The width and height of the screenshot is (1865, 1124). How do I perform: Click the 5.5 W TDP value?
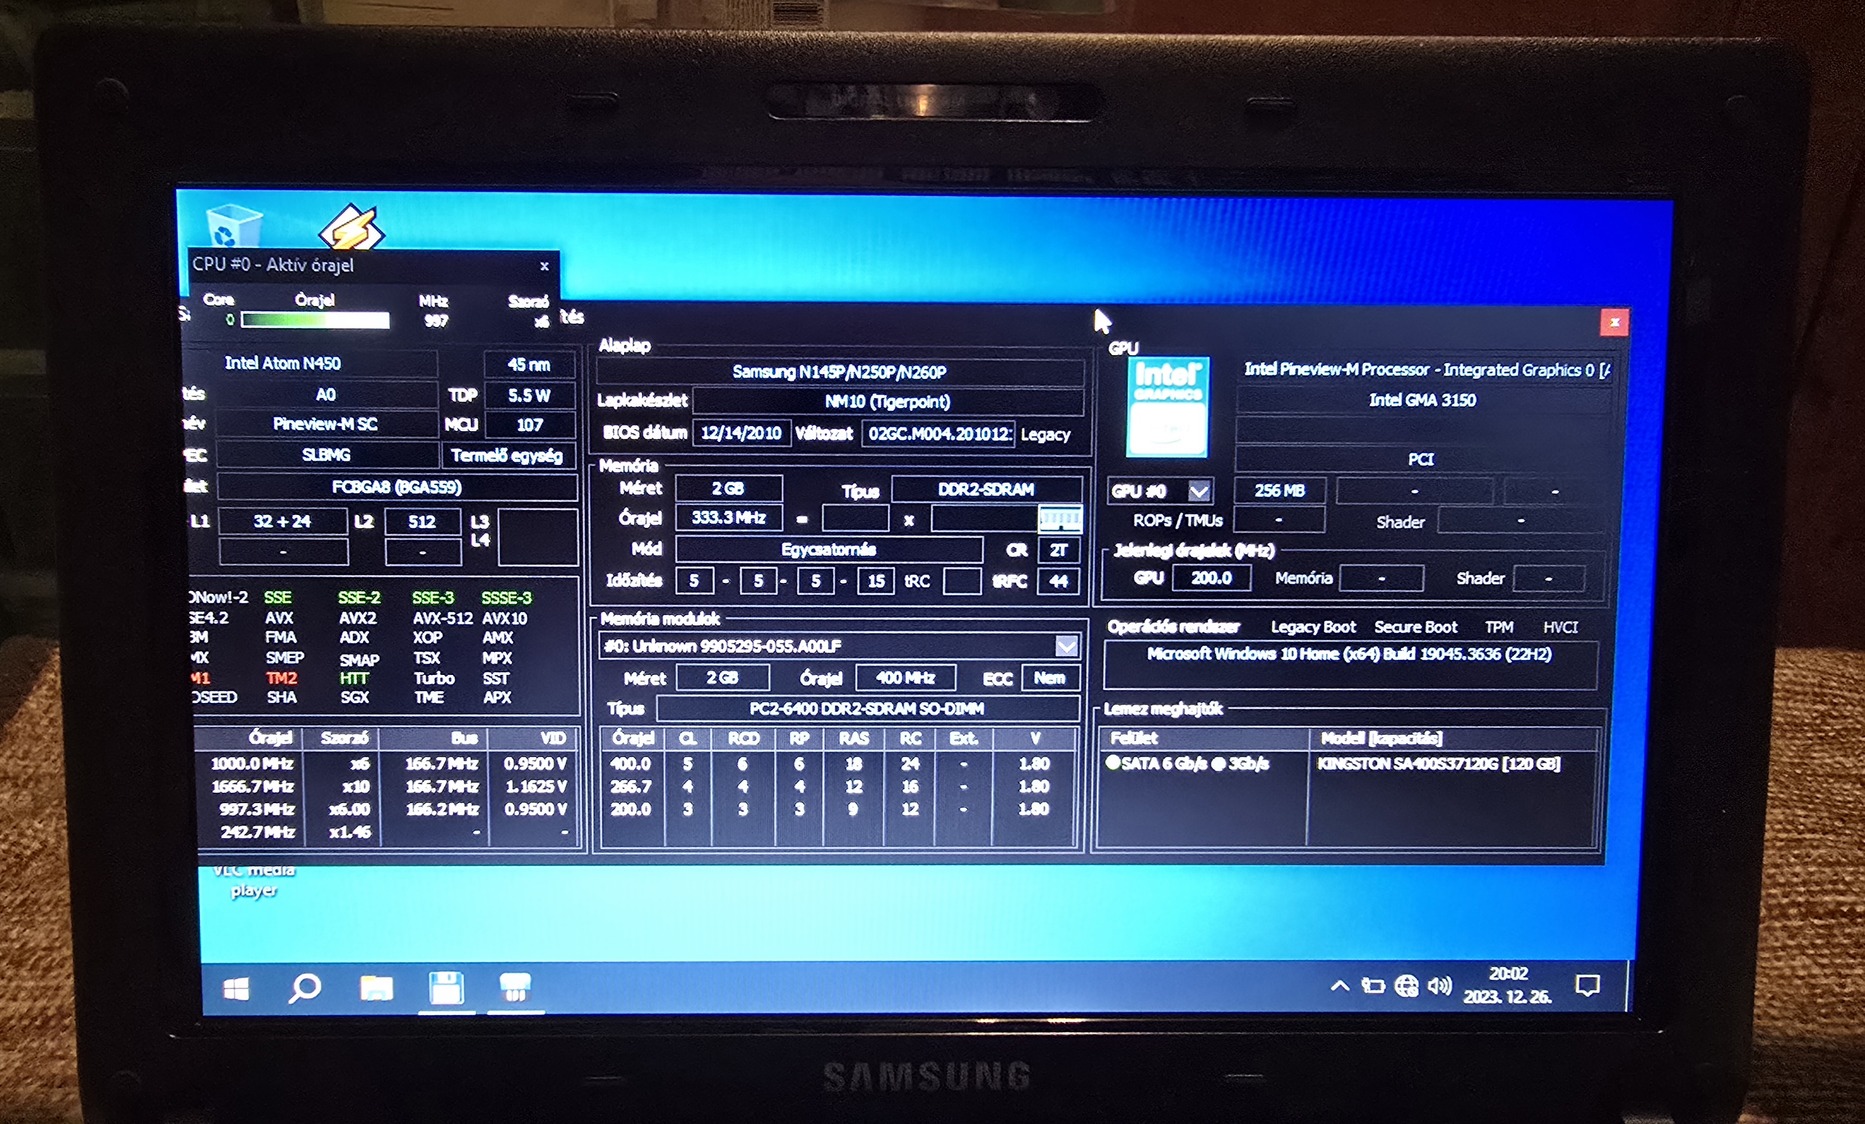(x=529, y=395)
